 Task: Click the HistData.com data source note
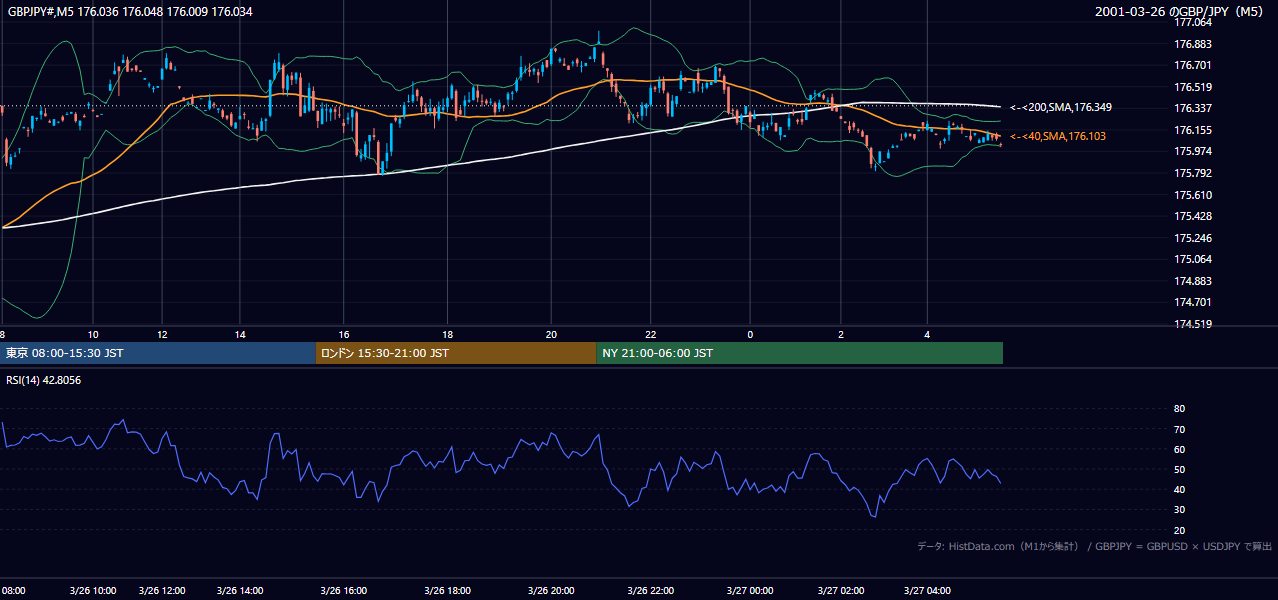click(1094, 546)
